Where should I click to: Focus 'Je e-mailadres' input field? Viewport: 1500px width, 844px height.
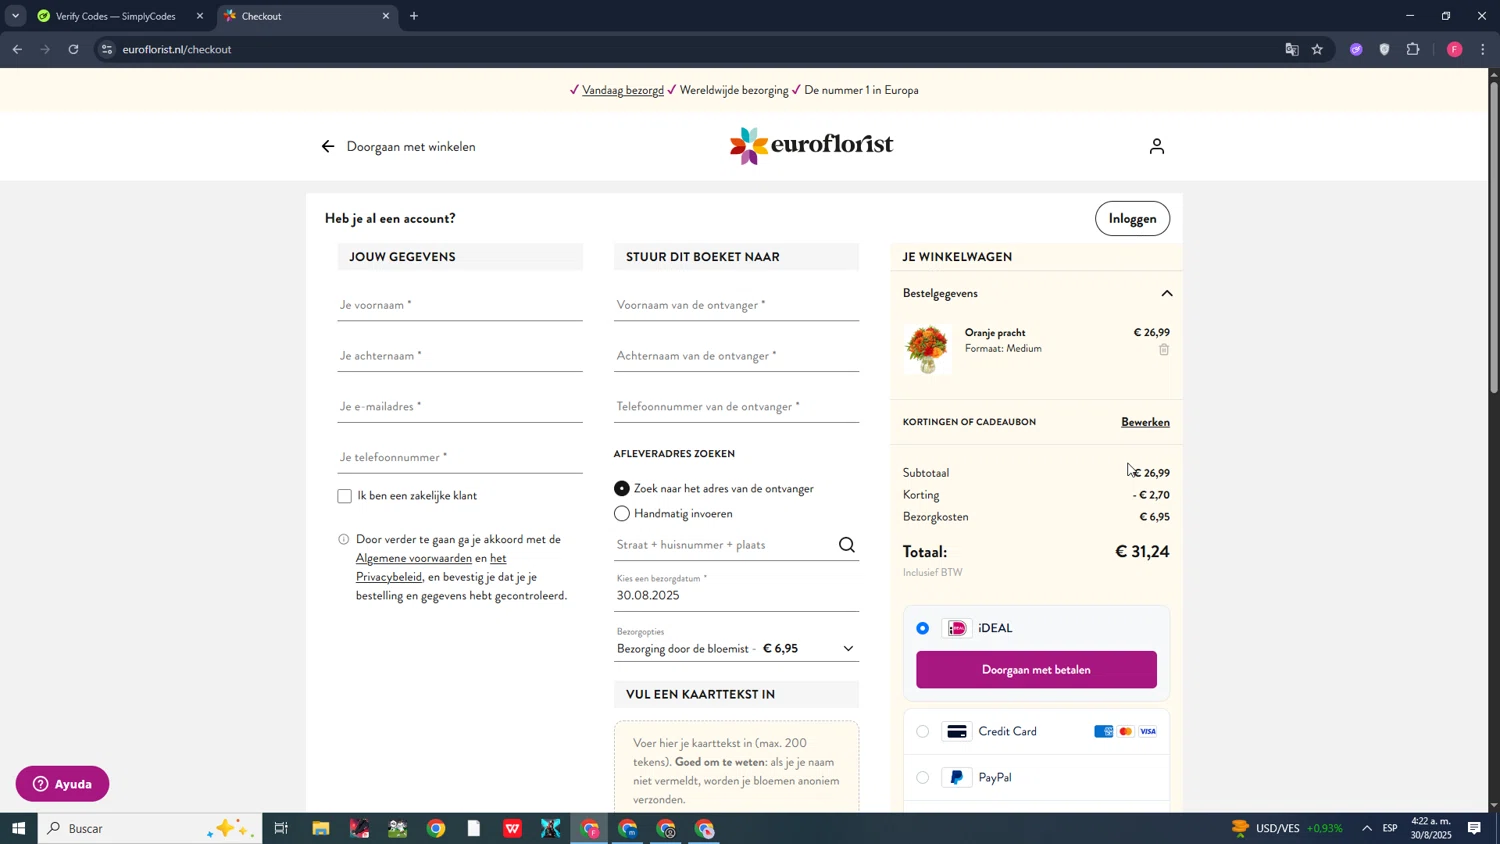coord(460,407)
